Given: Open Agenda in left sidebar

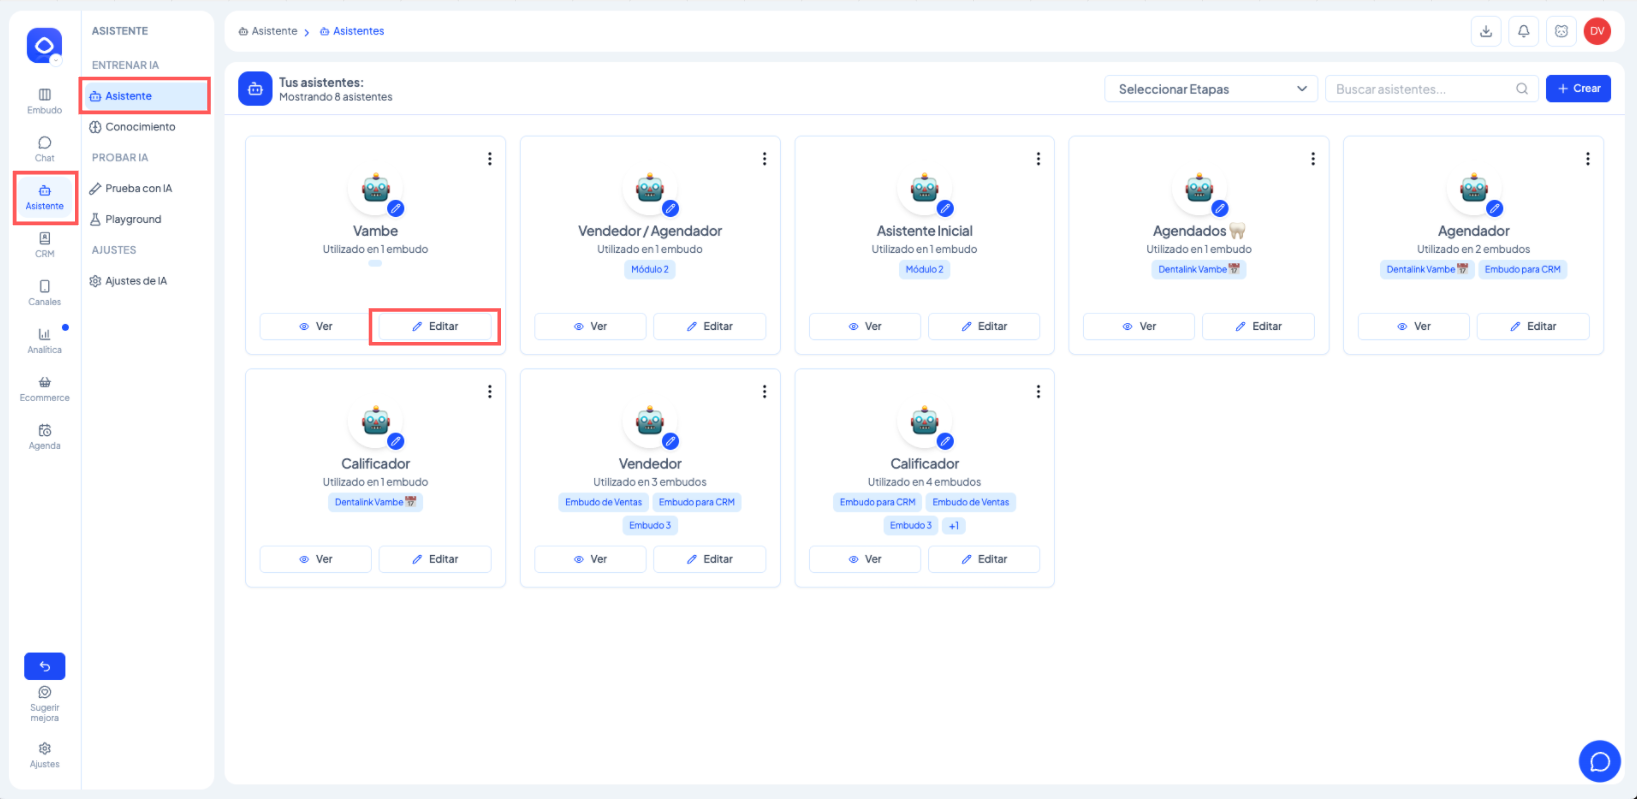Looking at the screenshot, I should coord(44,436).
